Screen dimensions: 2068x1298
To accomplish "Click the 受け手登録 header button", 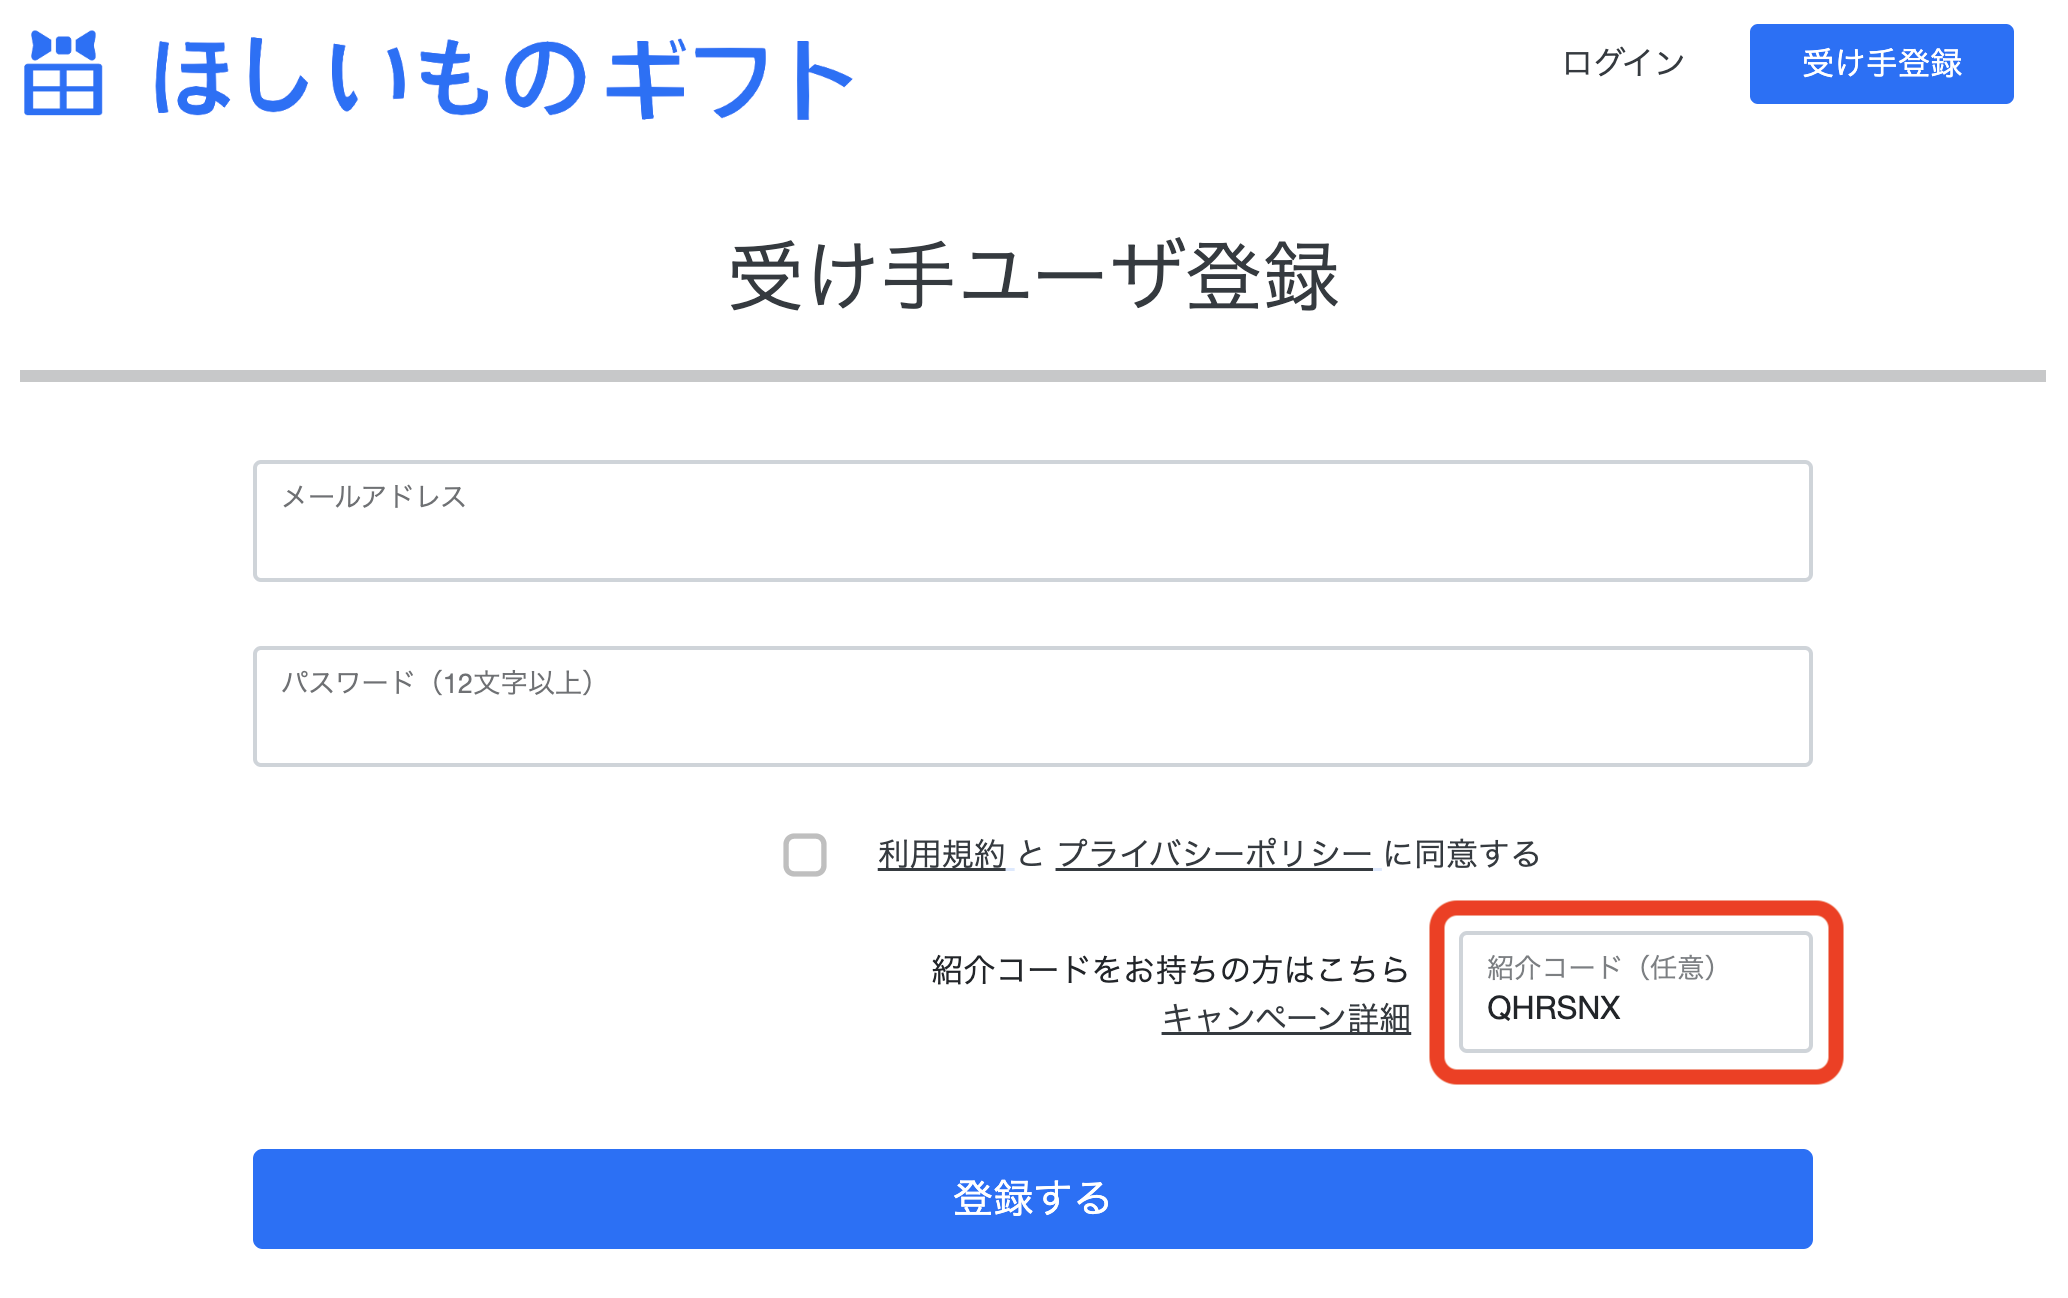I will pyautogui.click(x=1881, y=63).
